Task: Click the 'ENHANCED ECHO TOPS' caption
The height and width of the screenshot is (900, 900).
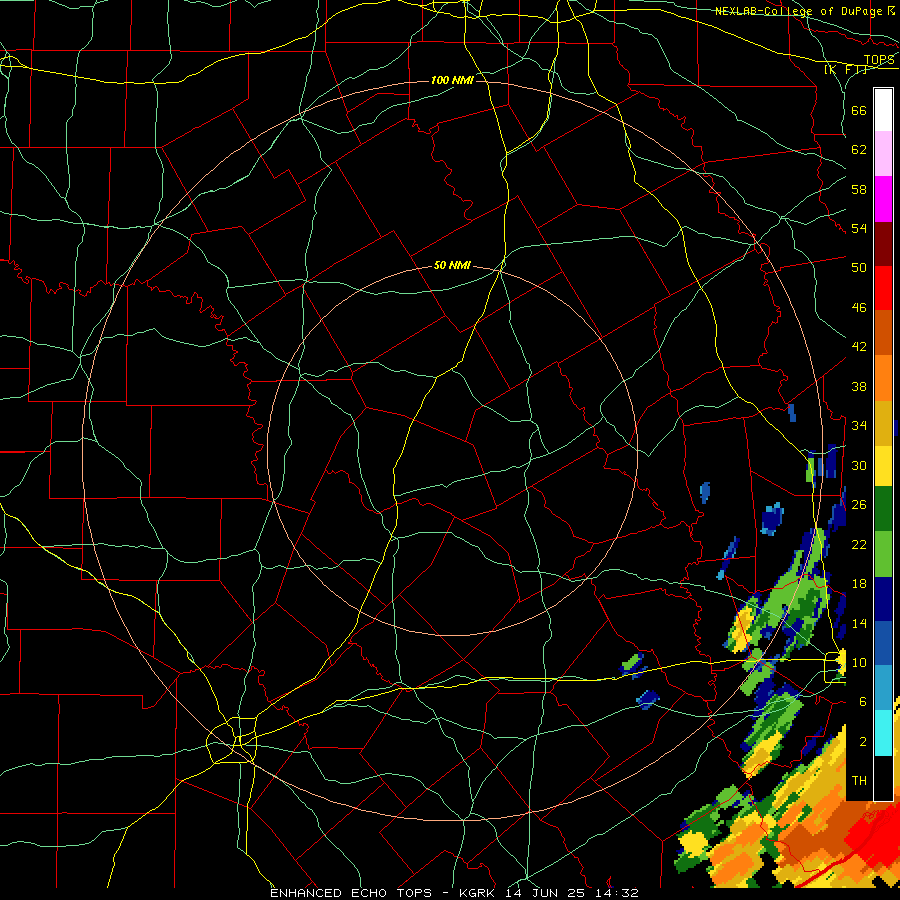Action: click(x=351, y=893)
